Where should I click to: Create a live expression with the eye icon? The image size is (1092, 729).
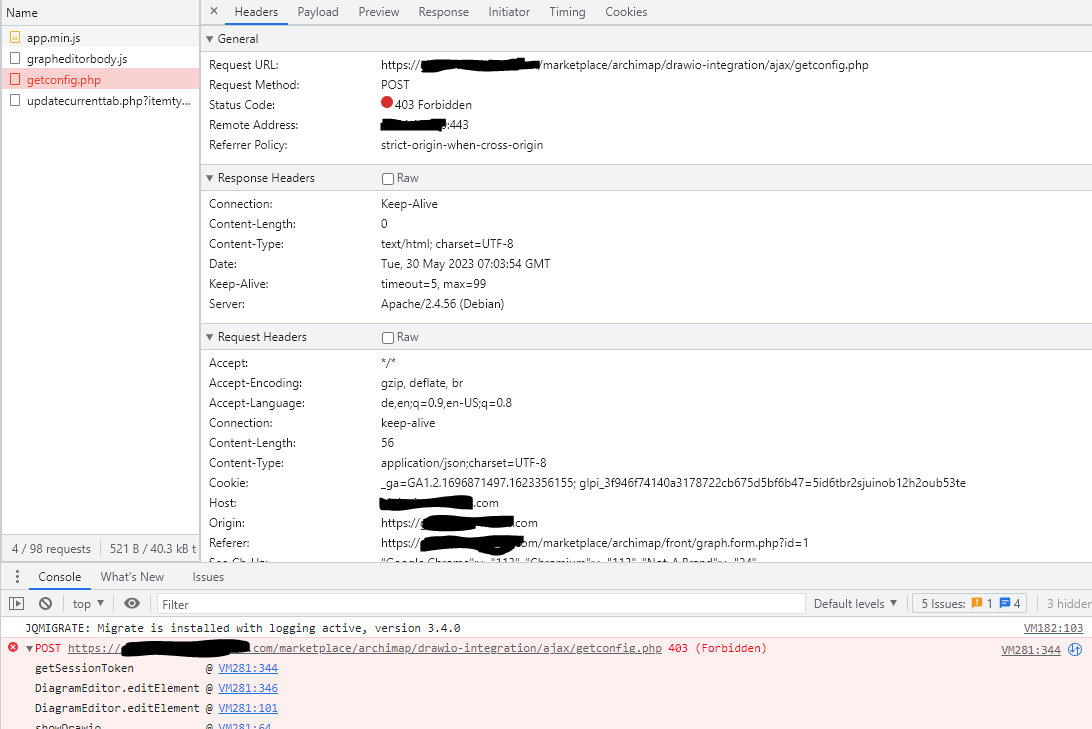point(133,603)
